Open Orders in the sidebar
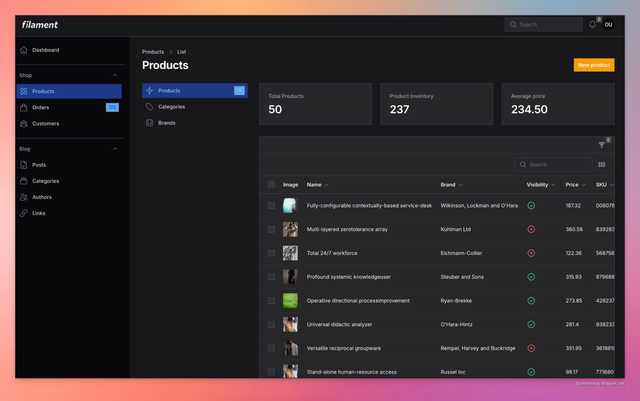640x401 pixels. click(69, 107)
